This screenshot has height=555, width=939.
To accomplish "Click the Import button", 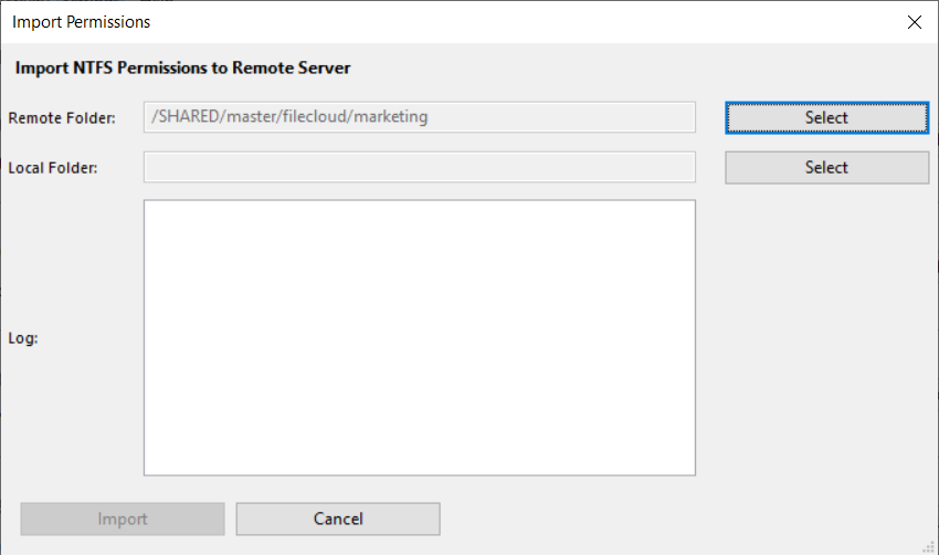I will (122, 518).
